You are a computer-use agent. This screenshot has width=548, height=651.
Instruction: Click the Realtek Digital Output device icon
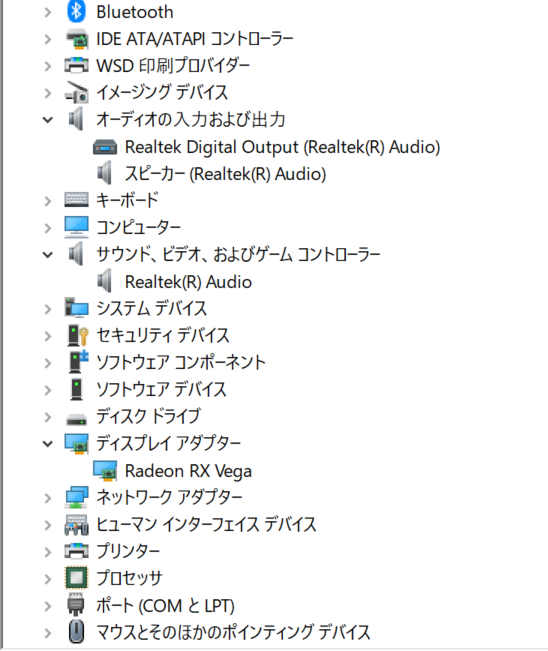(105, 147)
